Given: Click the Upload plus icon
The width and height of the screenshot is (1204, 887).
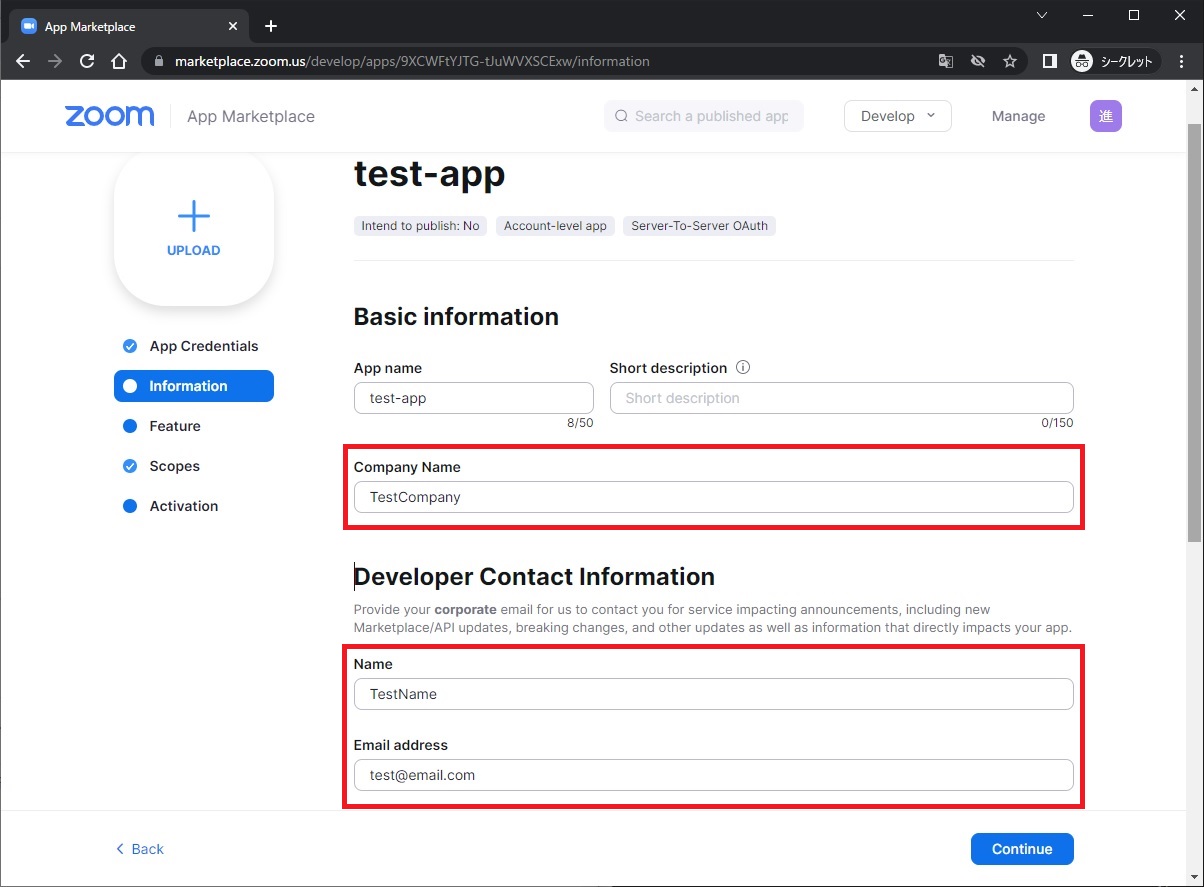Looking at the screenshot, I should [x=193, y=216].
